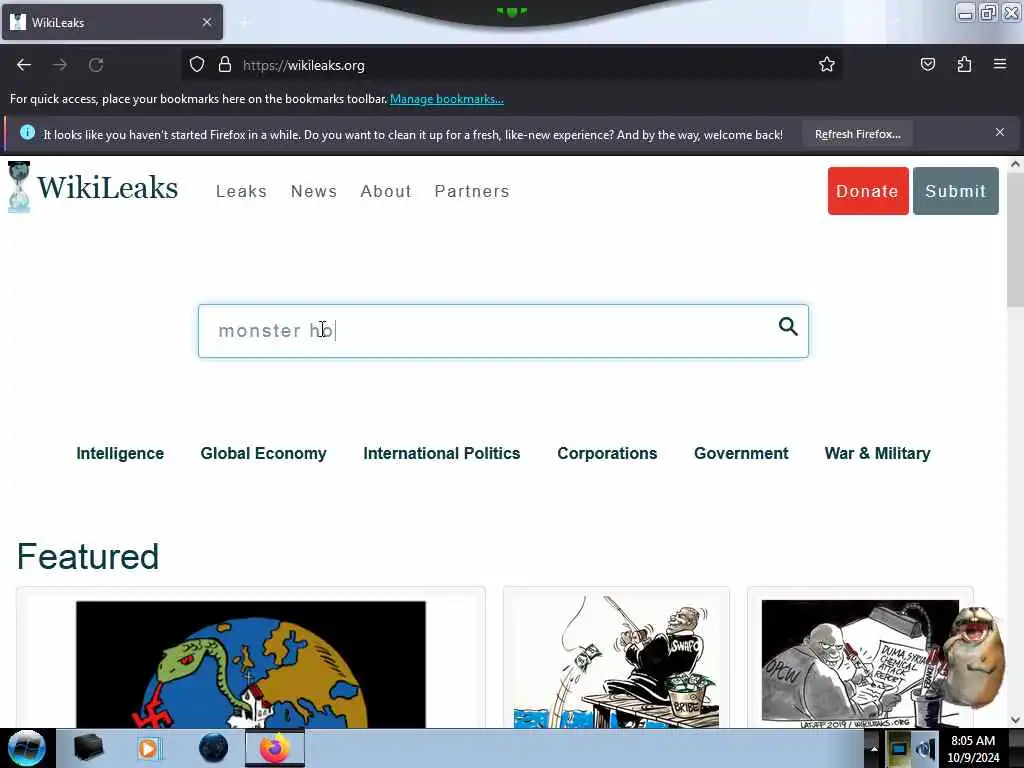Viewport: 1024px width, 768px height.
Task: Click the scrollbar up arrow
Action: coord(1015,165)
